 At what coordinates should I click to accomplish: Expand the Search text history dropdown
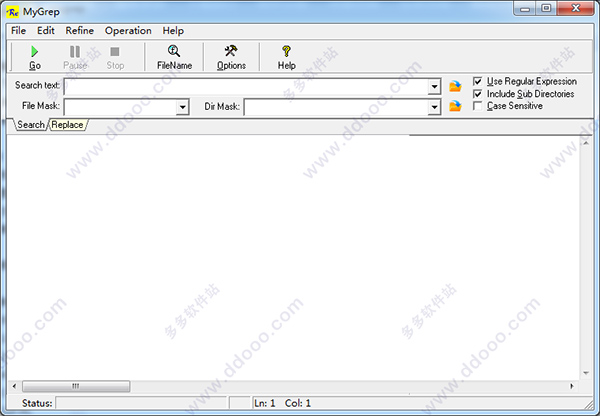[434, 86]
